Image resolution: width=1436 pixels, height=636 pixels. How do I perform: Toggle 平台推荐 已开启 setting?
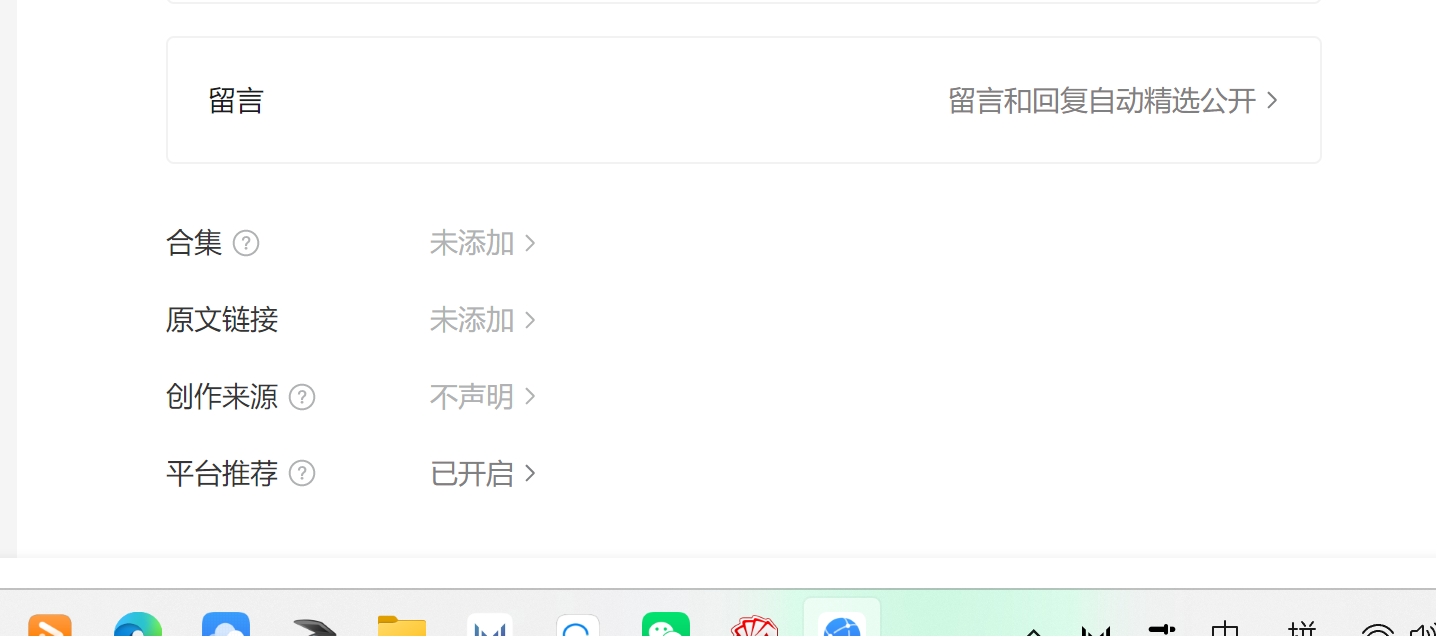tap(483, 473)
